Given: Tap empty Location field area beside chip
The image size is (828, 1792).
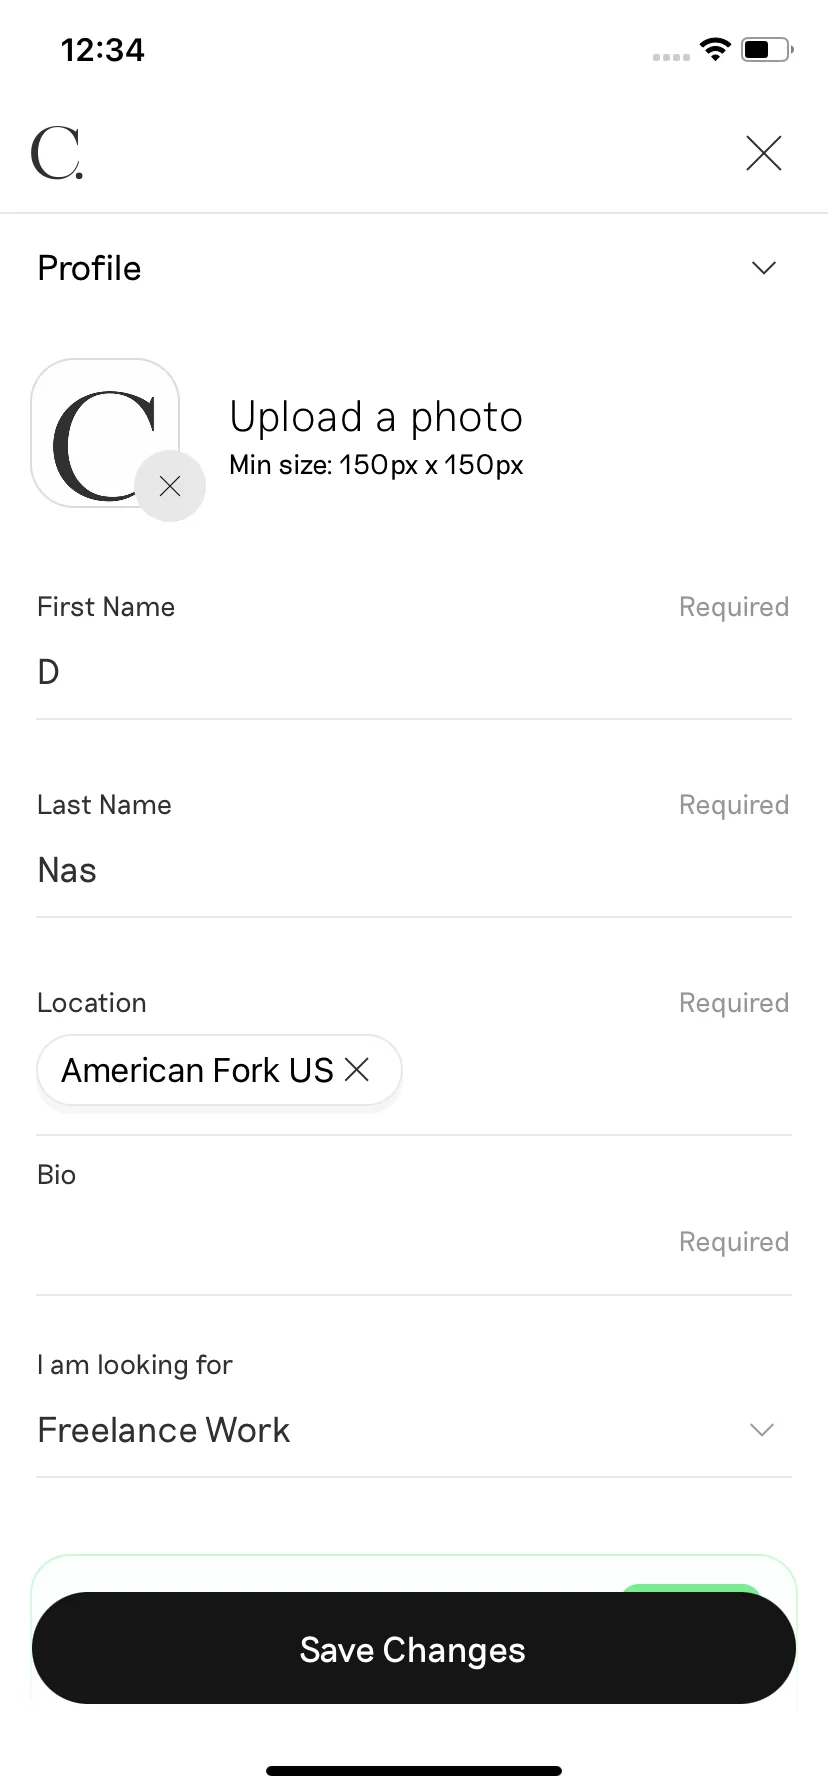Looking at the screenshot, I should (x=597, y=1070).
